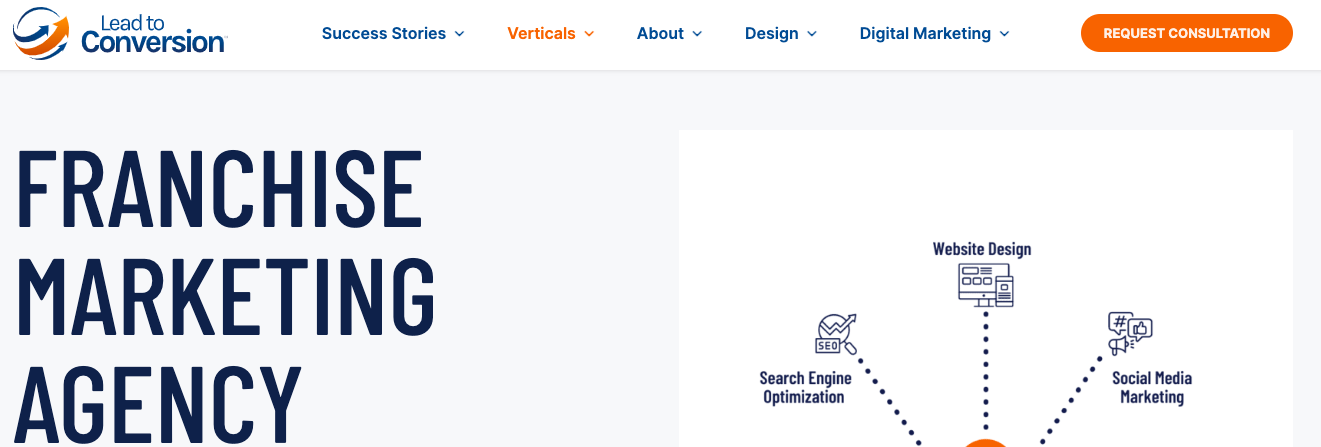Select the About menu item

pyautogui.click(x=660, y=34)
